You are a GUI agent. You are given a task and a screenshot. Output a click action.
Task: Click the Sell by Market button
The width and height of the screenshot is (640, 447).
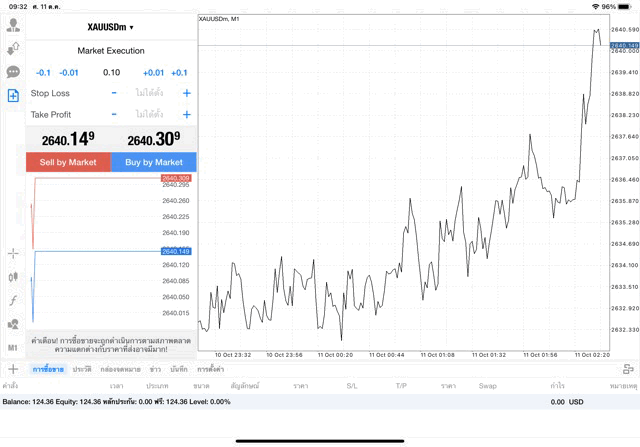(x=68, y=162)
